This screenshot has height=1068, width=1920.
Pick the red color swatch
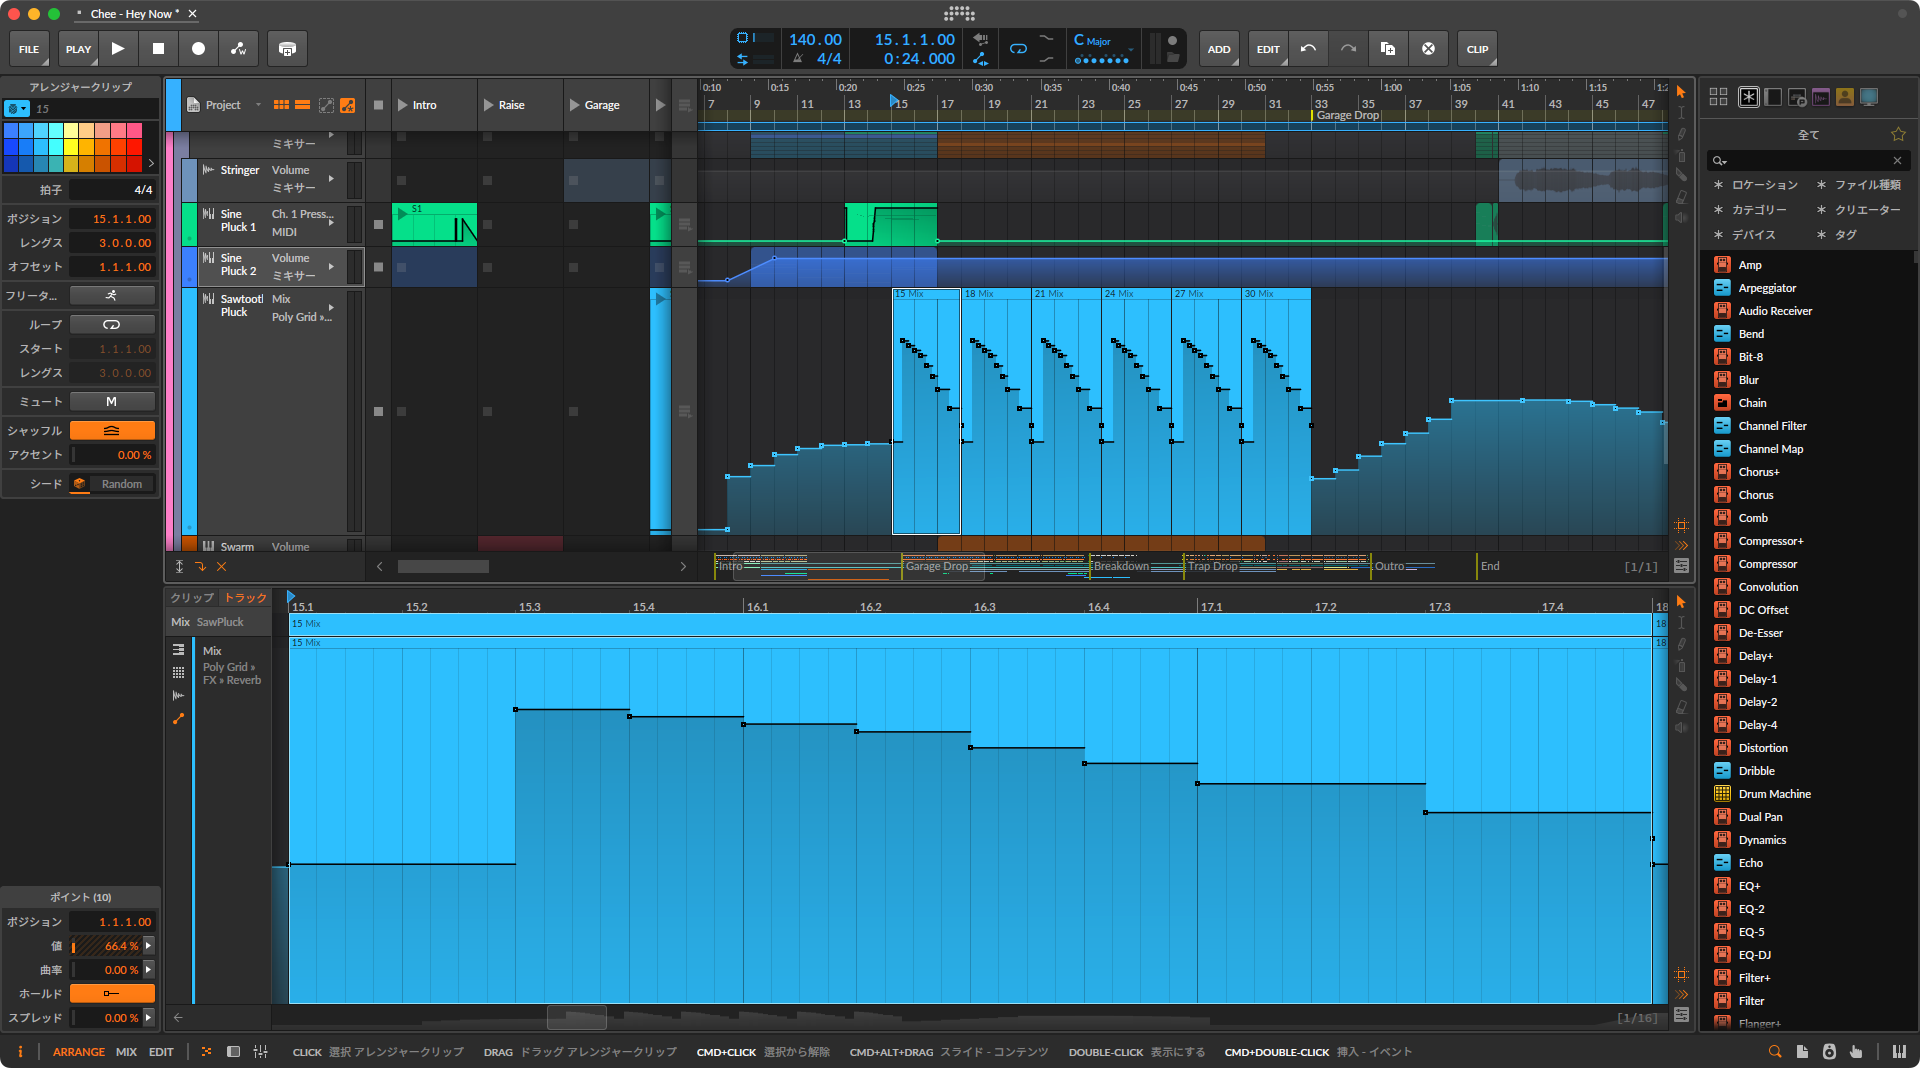pos(134,147)
